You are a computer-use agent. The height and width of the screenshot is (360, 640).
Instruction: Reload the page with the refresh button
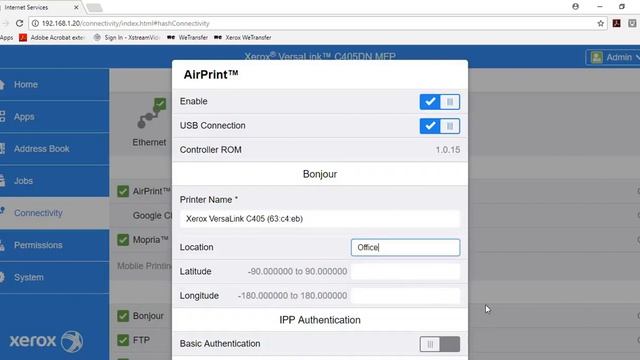tap(19, 23)
